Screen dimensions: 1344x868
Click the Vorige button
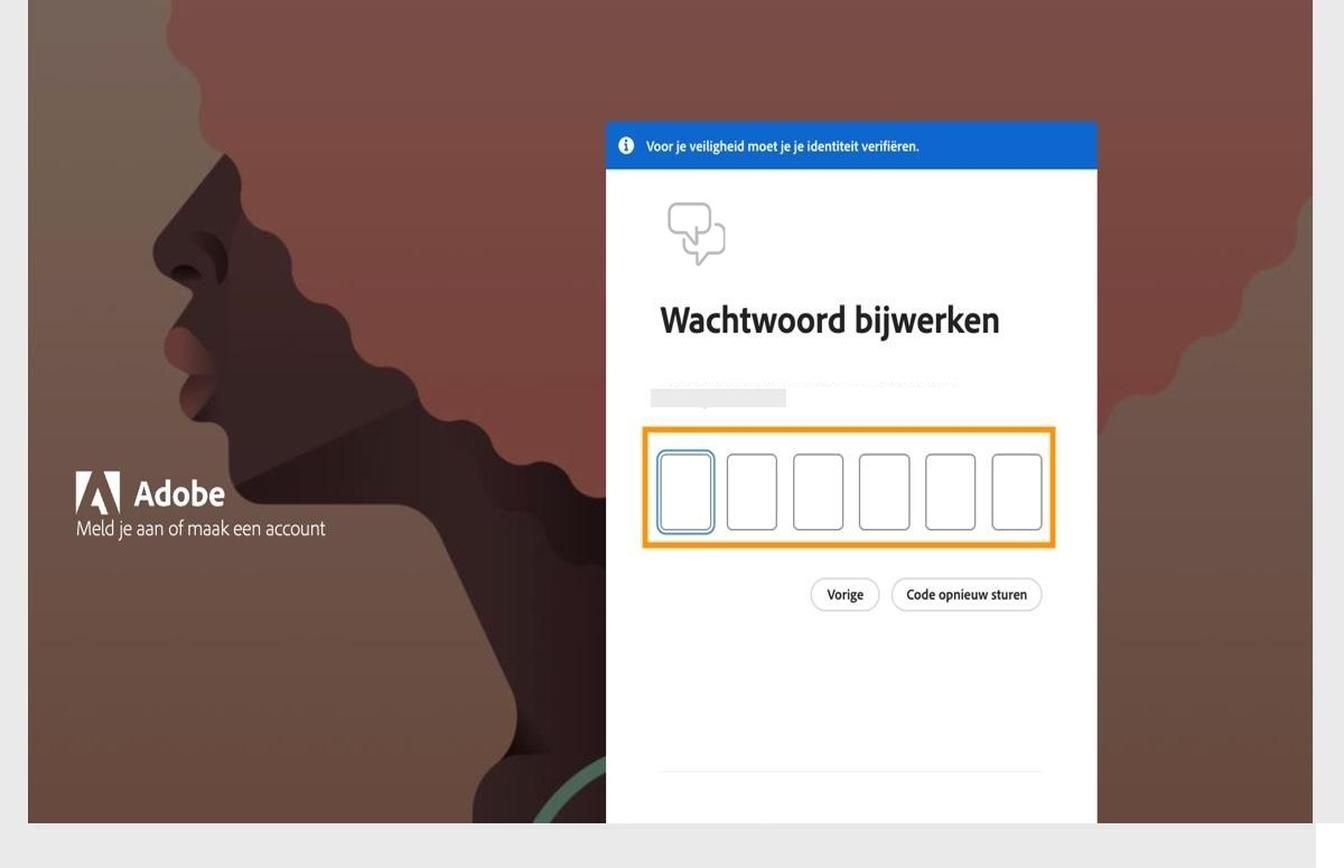pos(844,594)
